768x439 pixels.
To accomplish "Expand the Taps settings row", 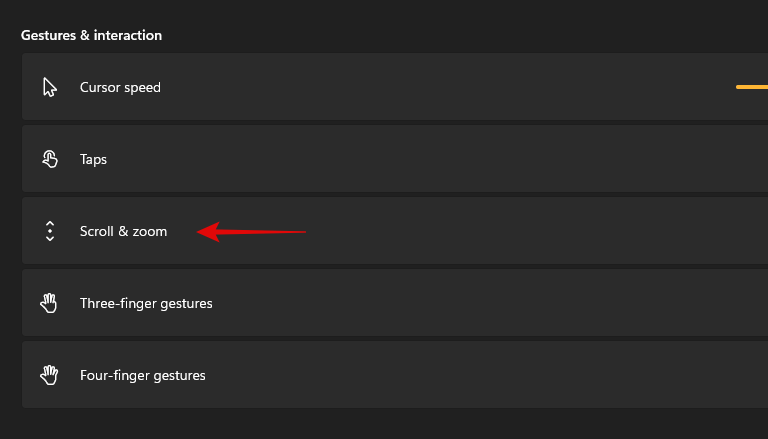I will [x=400, y=159].
